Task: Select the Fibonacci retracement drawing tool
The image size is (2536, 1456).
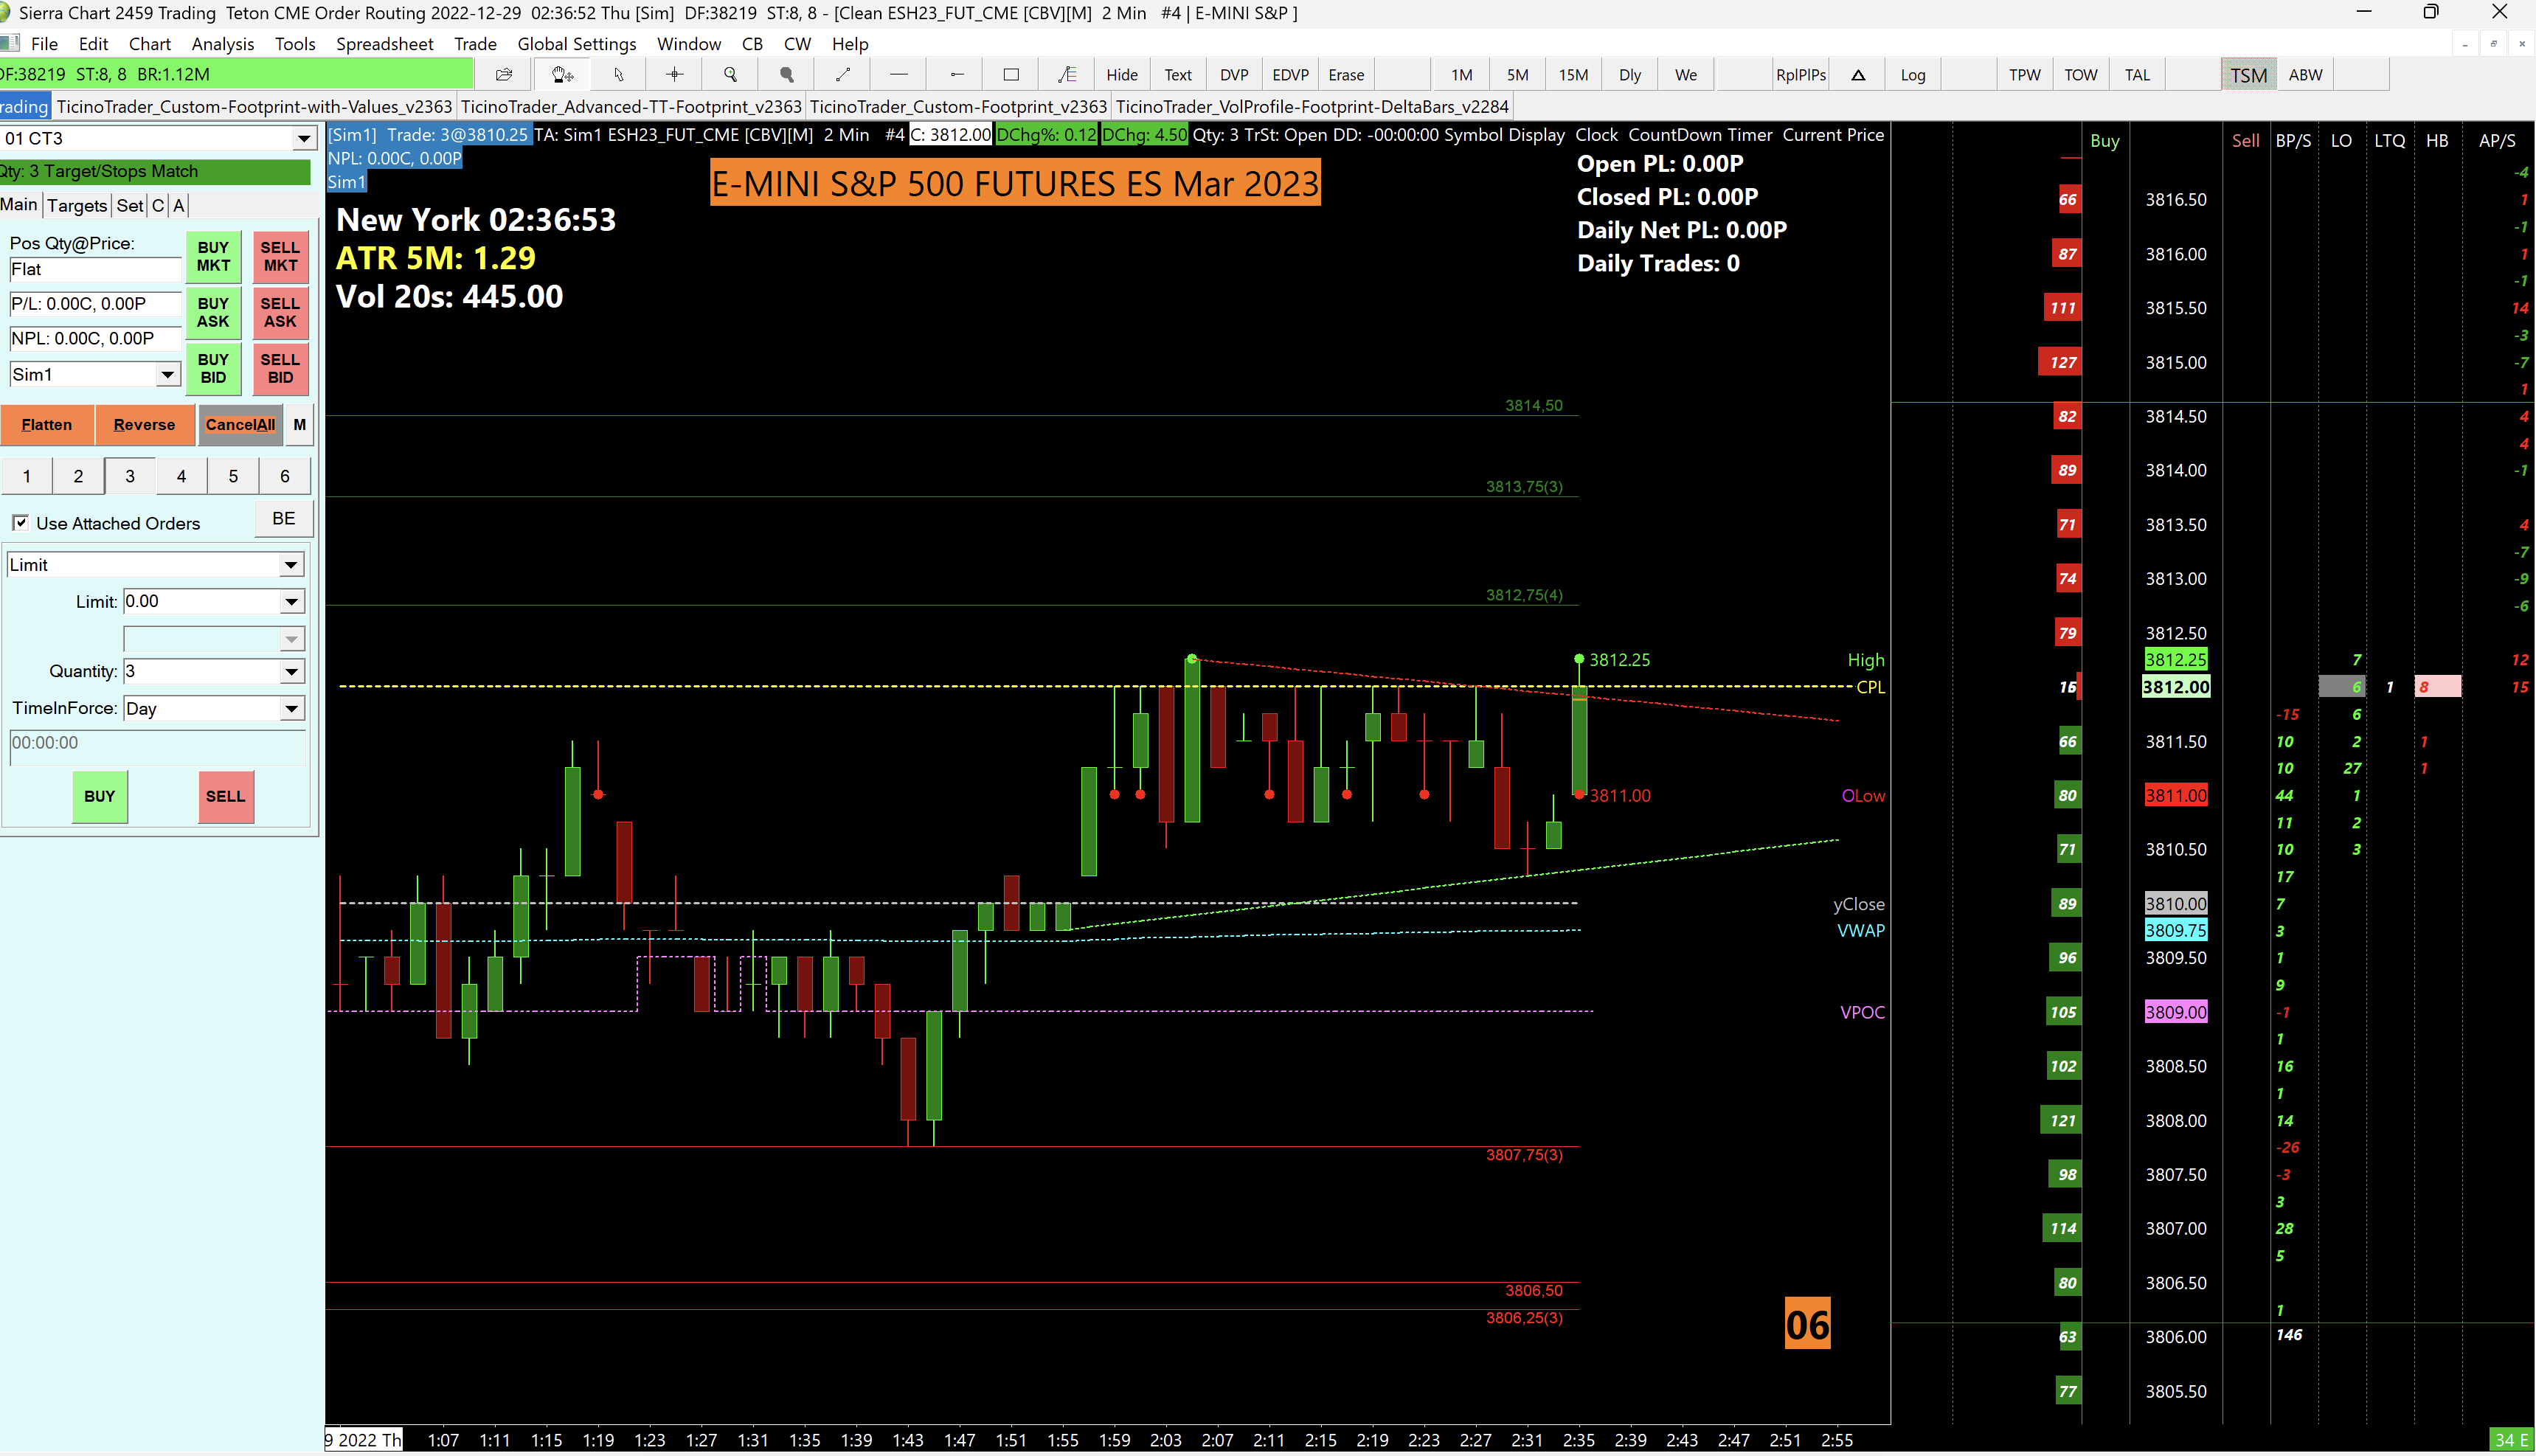Action: pyautogui.click(x=1066, y=75)
